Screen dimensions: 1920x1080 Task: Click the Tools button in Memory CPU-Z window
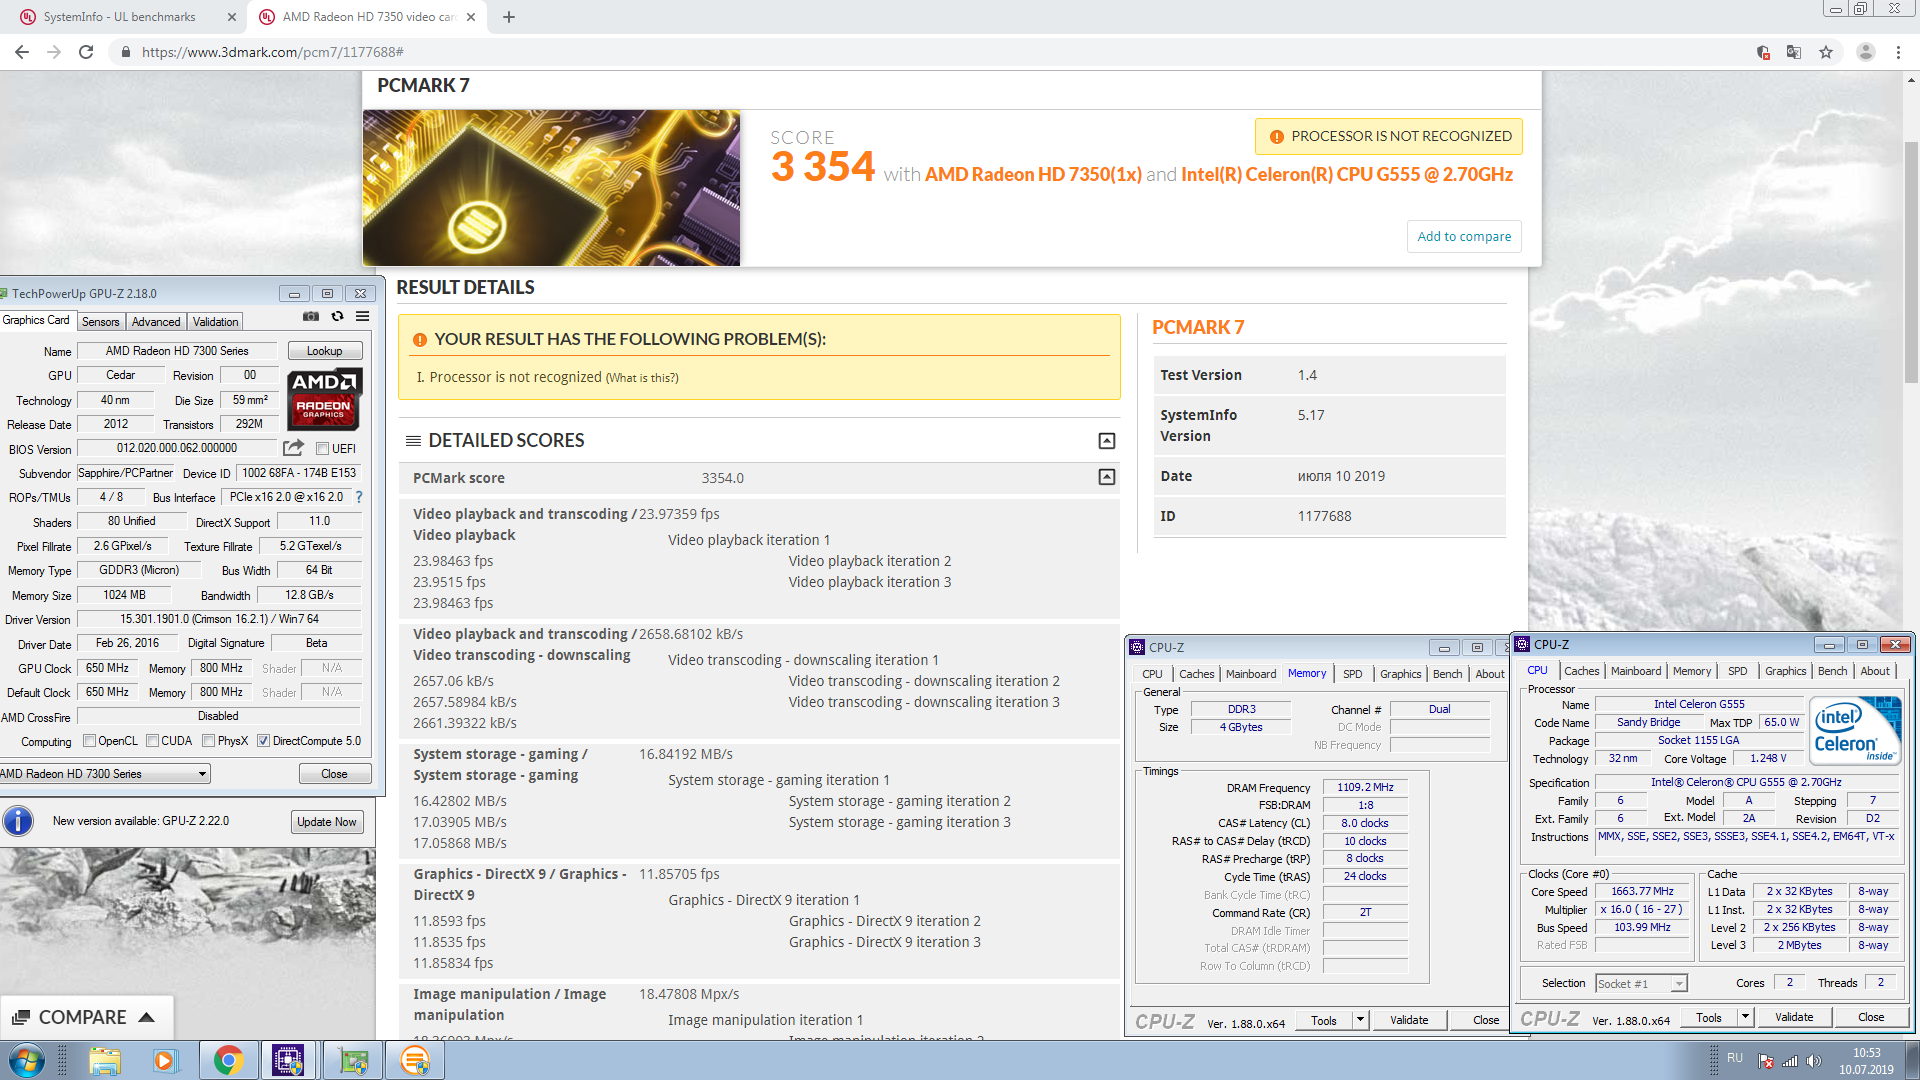coord(1323,1020)
